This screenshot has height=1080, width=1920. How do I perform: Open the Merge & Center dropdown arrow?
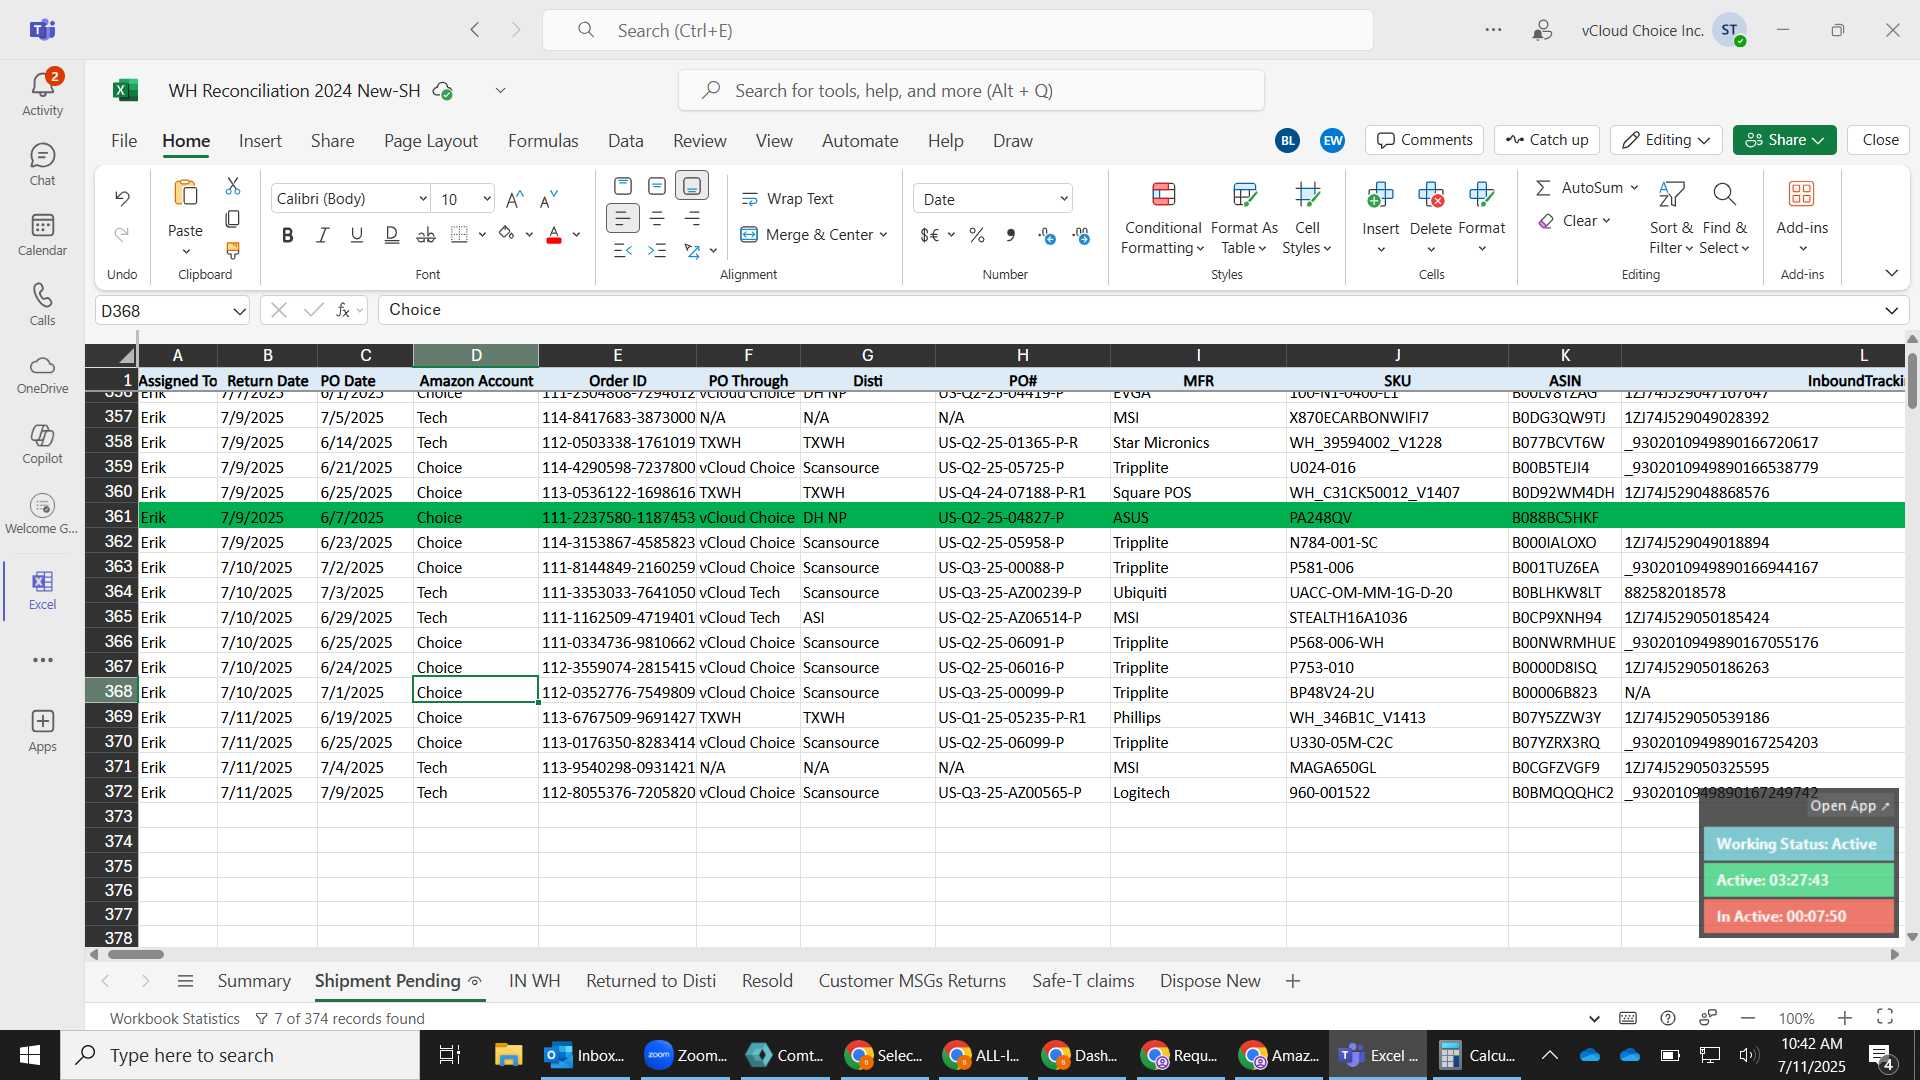click(883, 235)
